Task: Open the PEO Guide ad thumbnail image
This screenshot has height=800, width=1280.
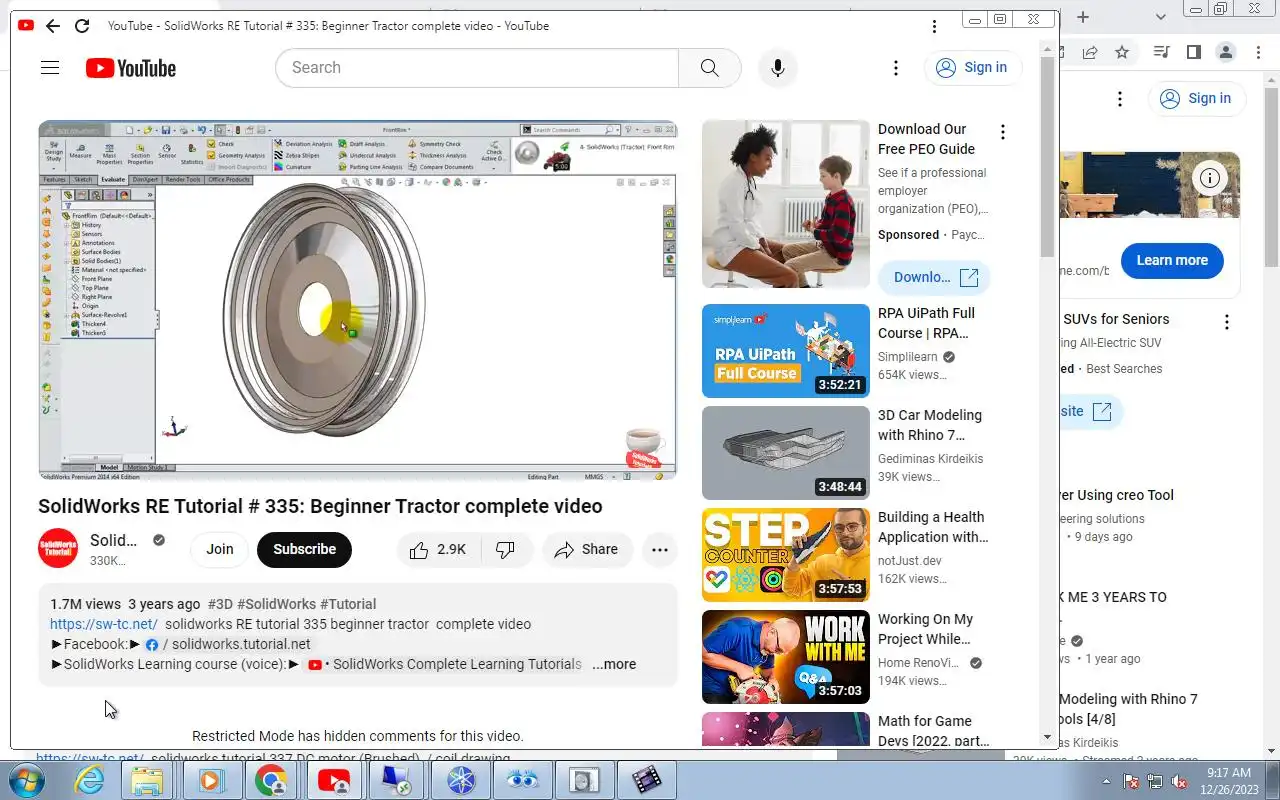Action: 786,204
